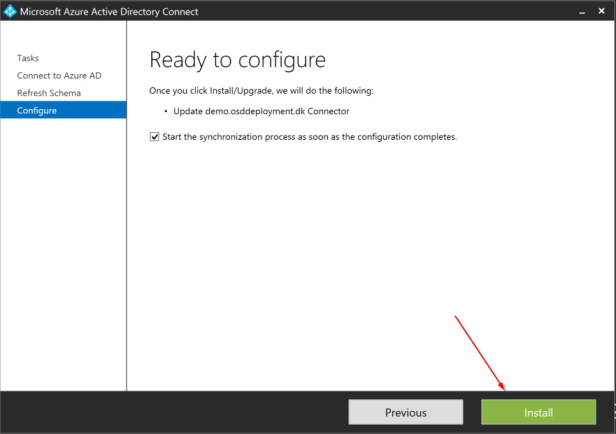Toggle the start synchronization checkbox
The image size is (616, 434).
154,137
